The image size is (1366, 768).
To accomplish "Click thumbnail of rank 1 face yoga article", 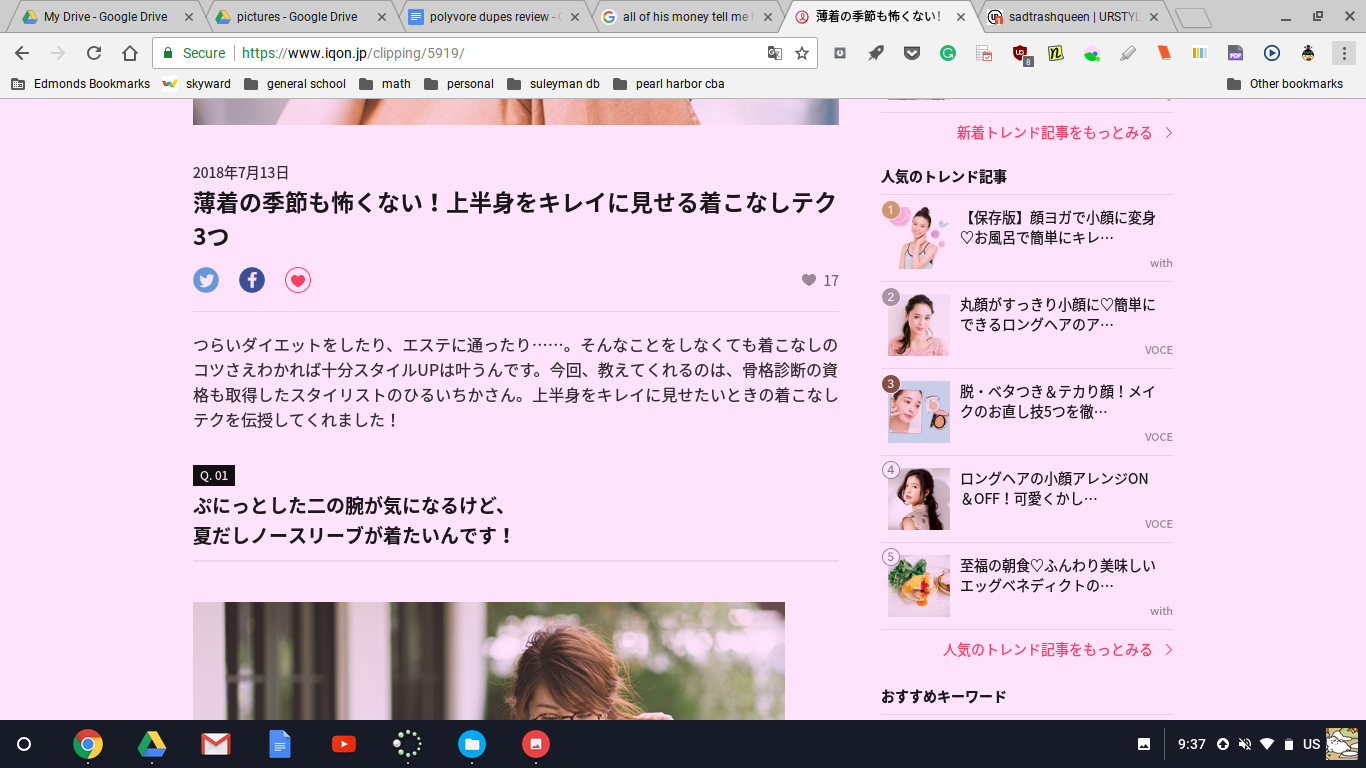I will (919, 238).
